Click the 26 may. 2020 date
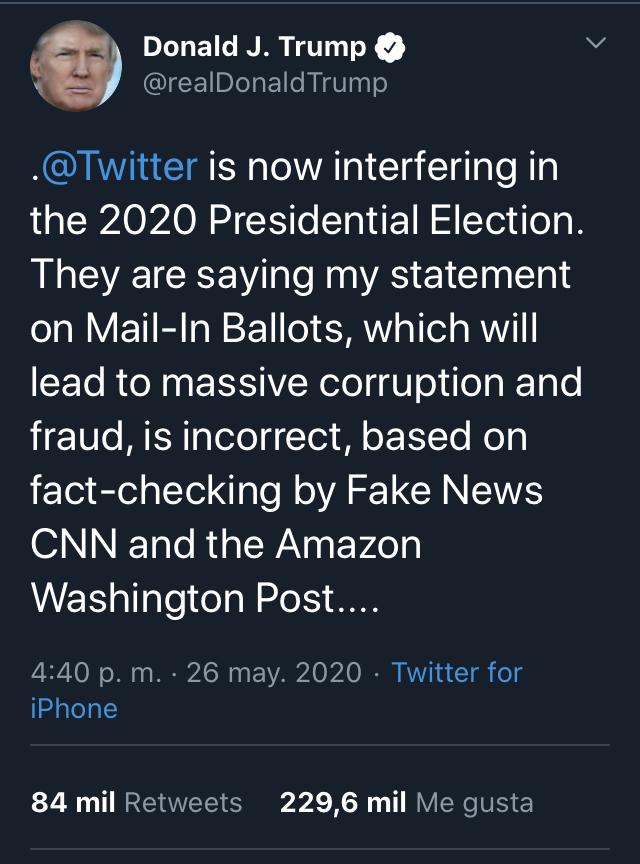The image size is (640, 864). click(x=274, y=673)
